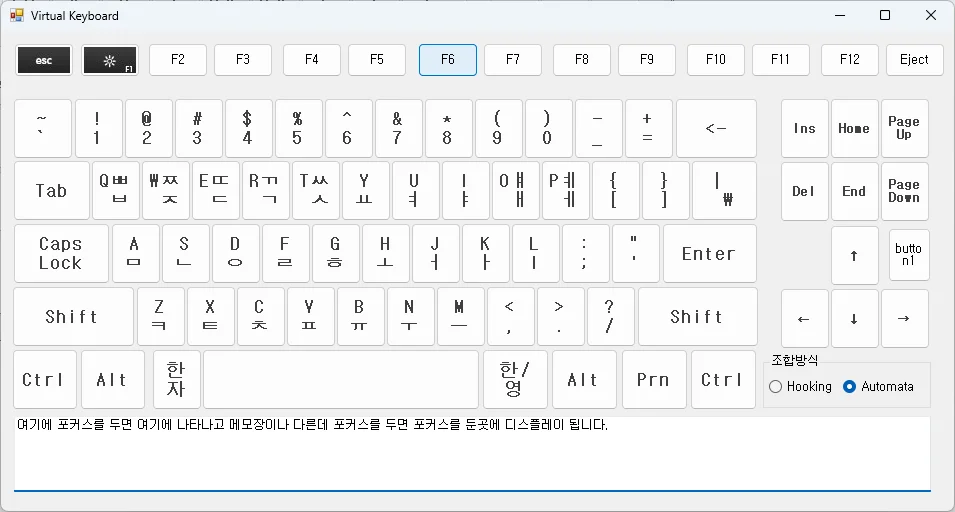
Task: Click the backspace arrow key
Action: pos(716,128)
